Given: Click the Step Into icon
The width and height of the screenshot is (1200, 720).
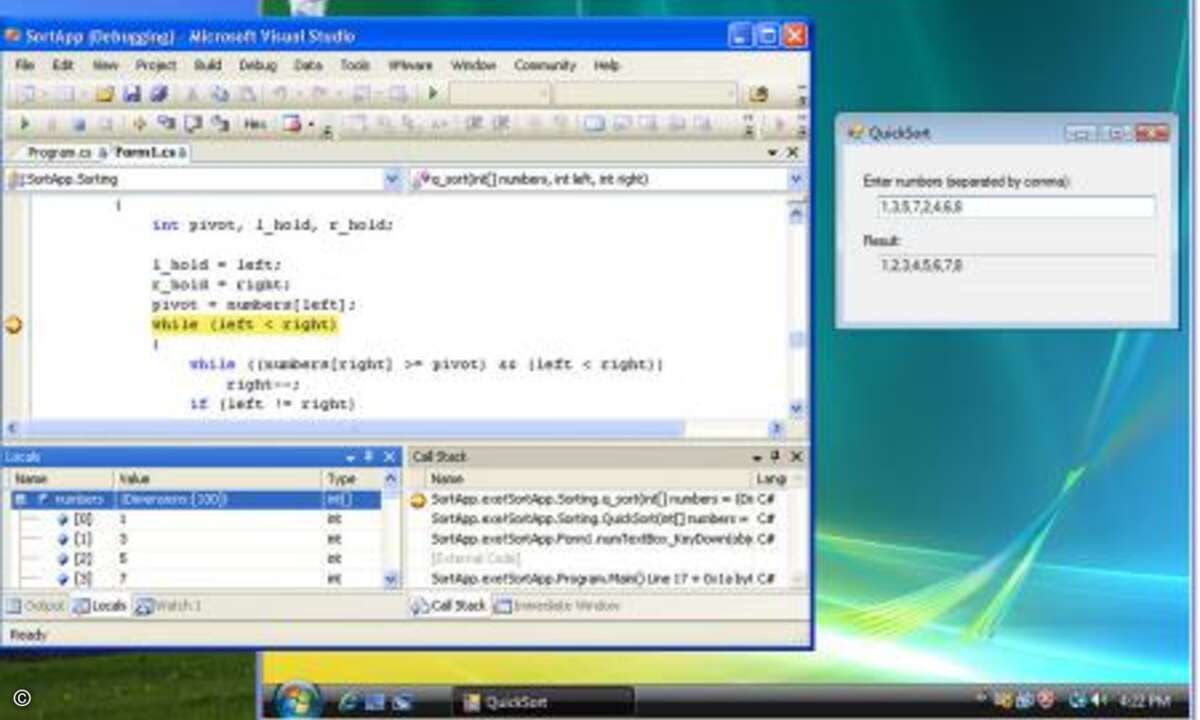Looking at the screenshot, I should tap(166, 124).
